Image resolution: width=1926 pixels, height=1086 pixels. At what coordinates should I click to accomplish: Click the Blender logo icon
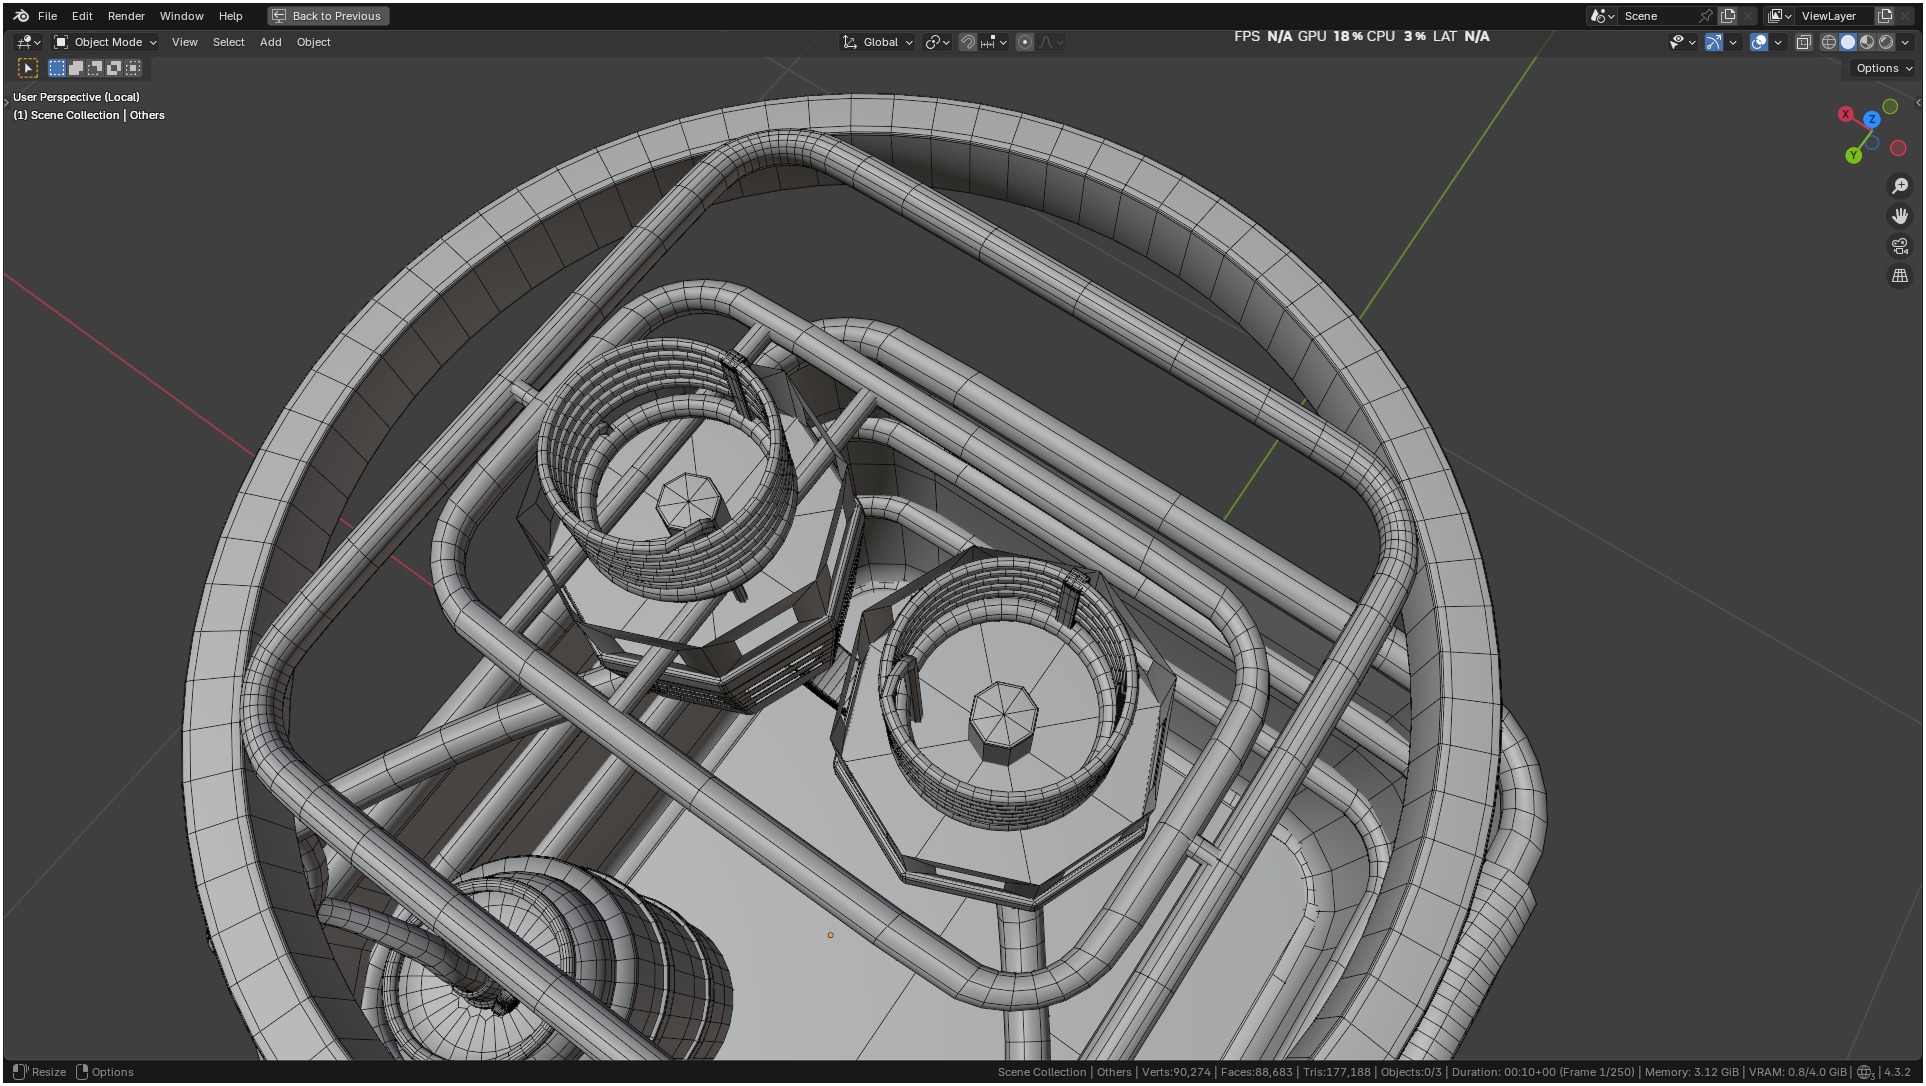(21, 16)
